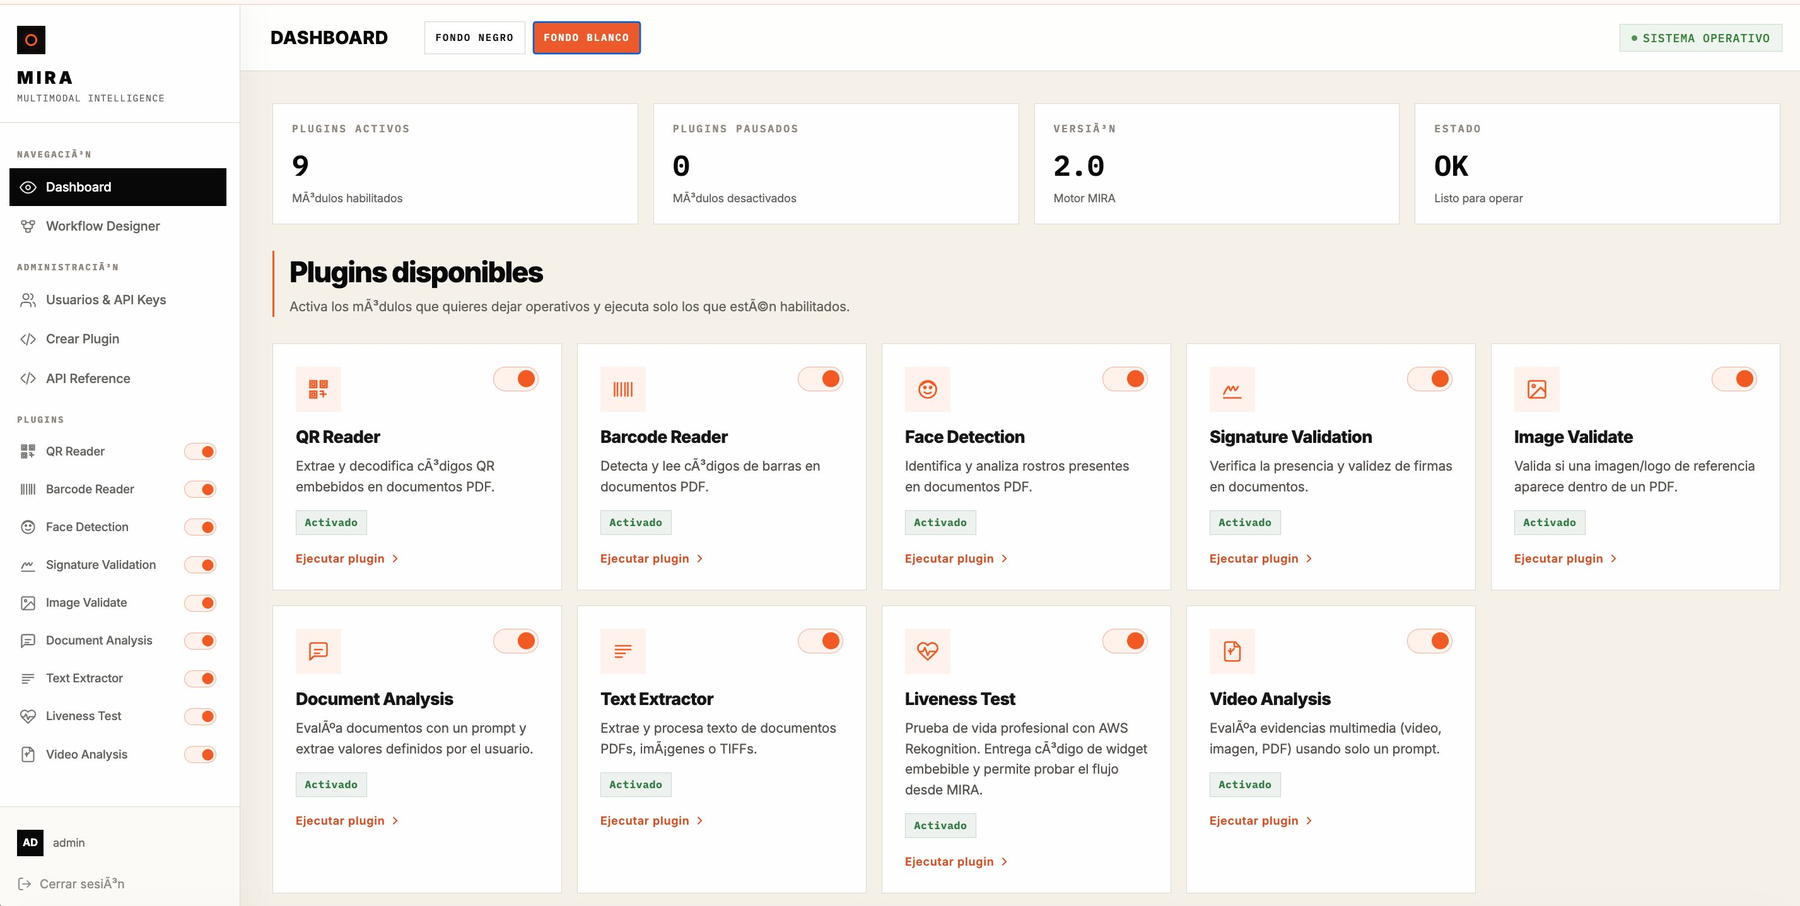Open Crear Plugin page
This screenshot has height=906, width=1800.
118,339
